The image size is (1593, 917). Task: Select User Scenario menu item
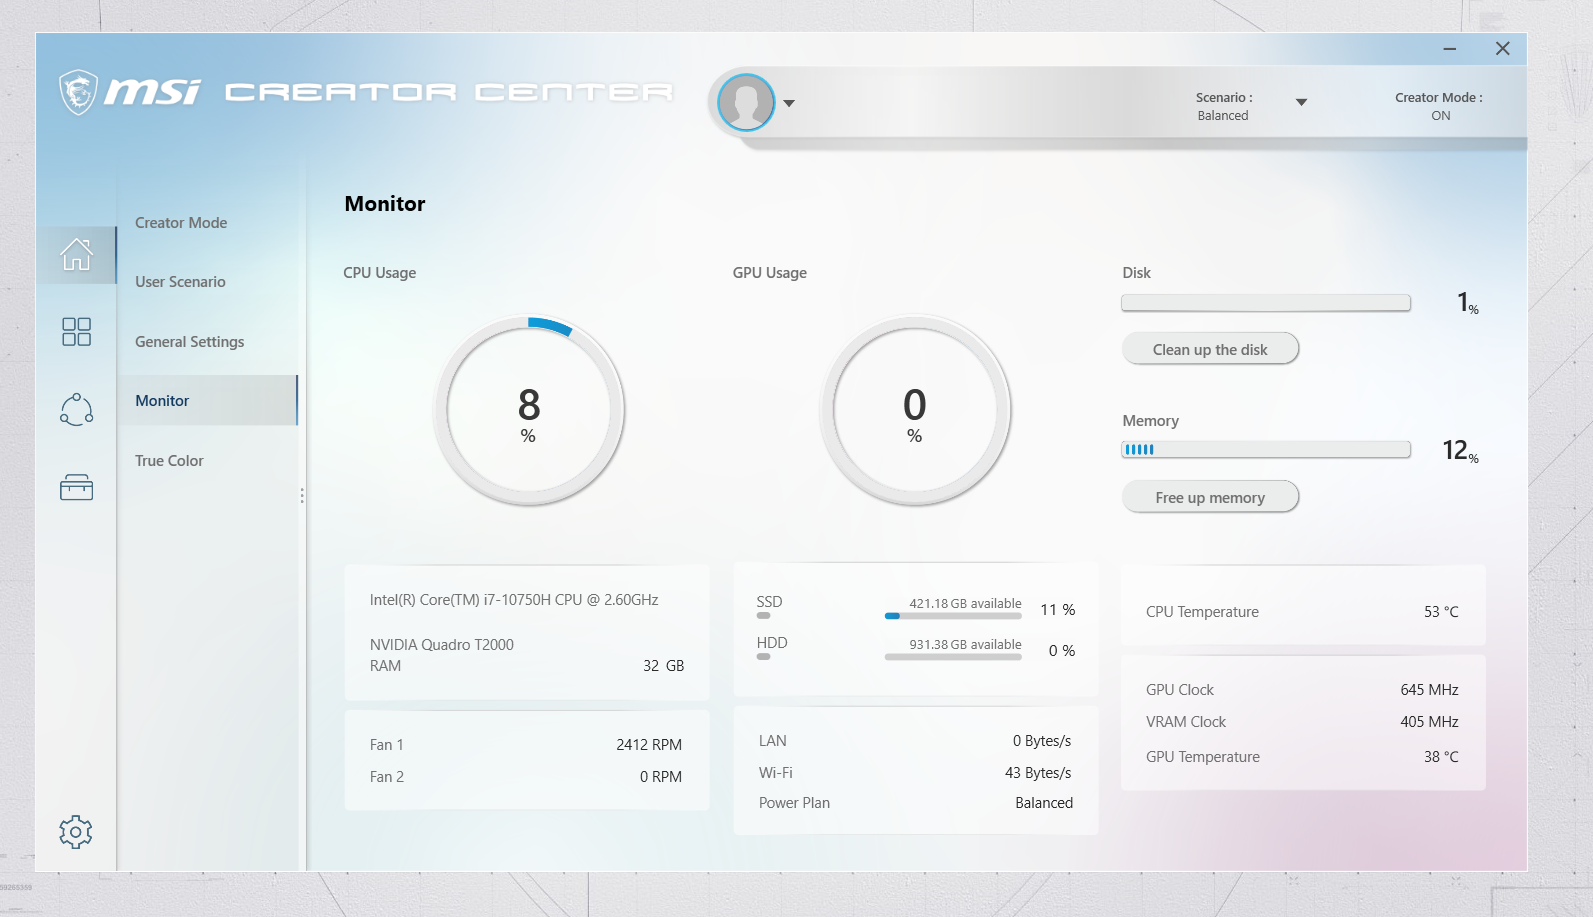(180, 281)
